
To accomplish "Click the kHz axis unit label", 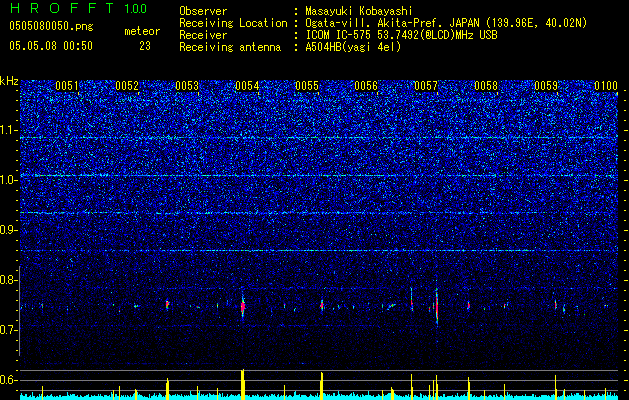I will [9, 81].
